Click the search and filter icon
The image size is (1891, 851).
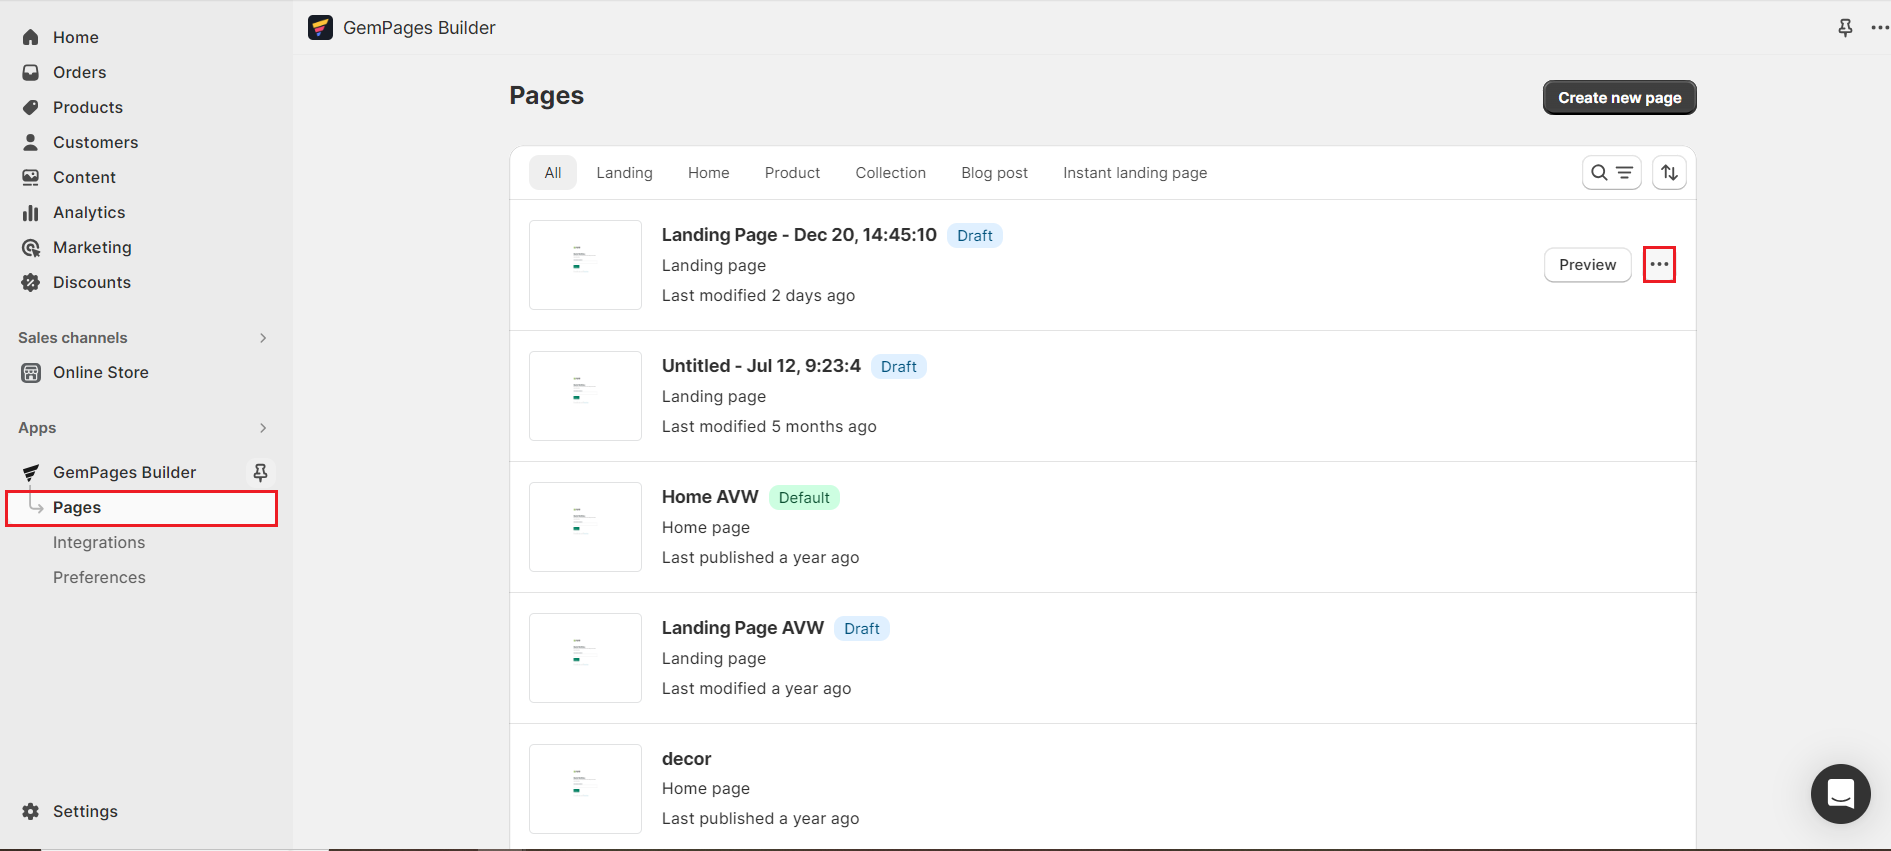(1611, 173)
